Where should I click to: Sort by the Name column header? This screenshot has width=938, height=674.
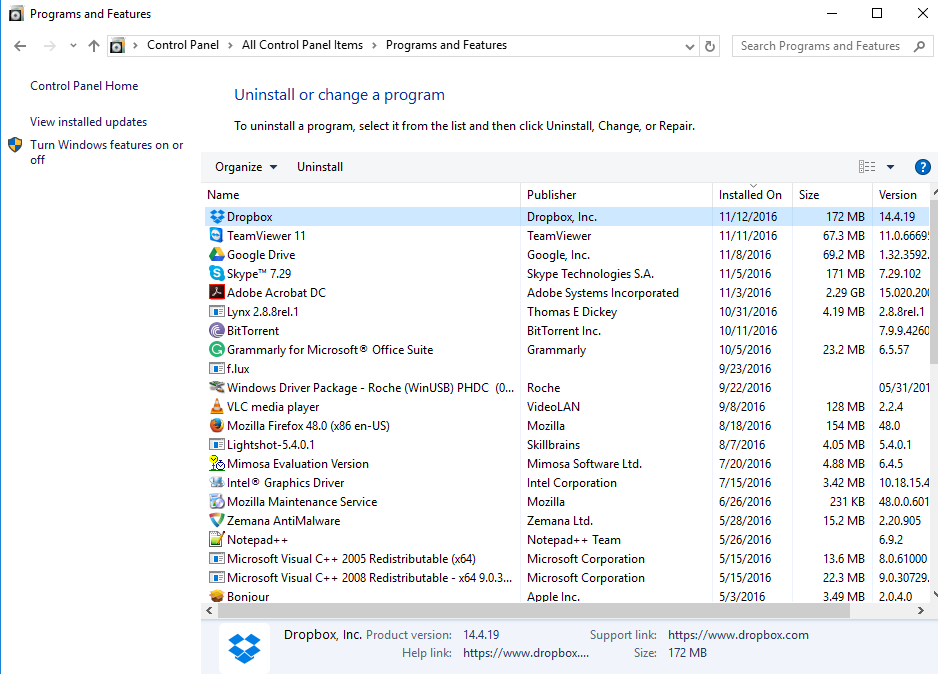click(362, 194)
